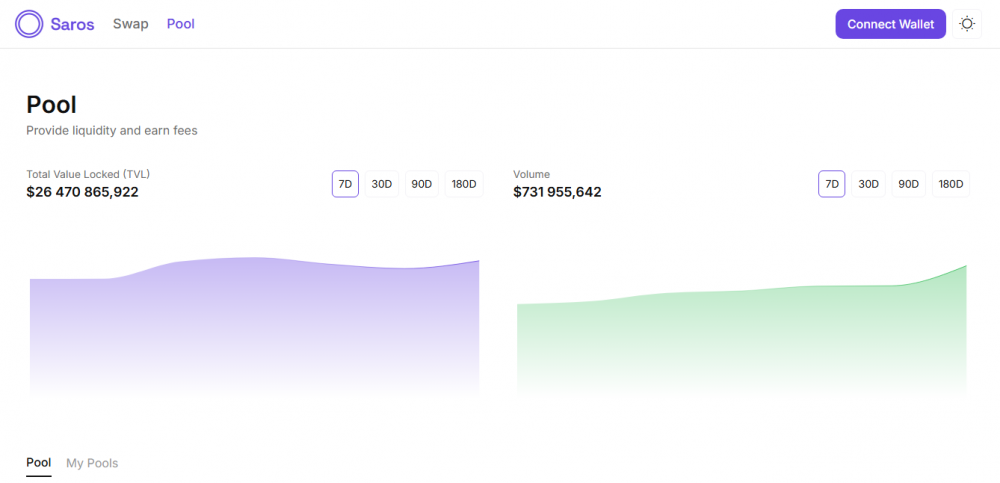Click the purple TVL area chart
1000x483 pixels.
click(x=255, y=320)
